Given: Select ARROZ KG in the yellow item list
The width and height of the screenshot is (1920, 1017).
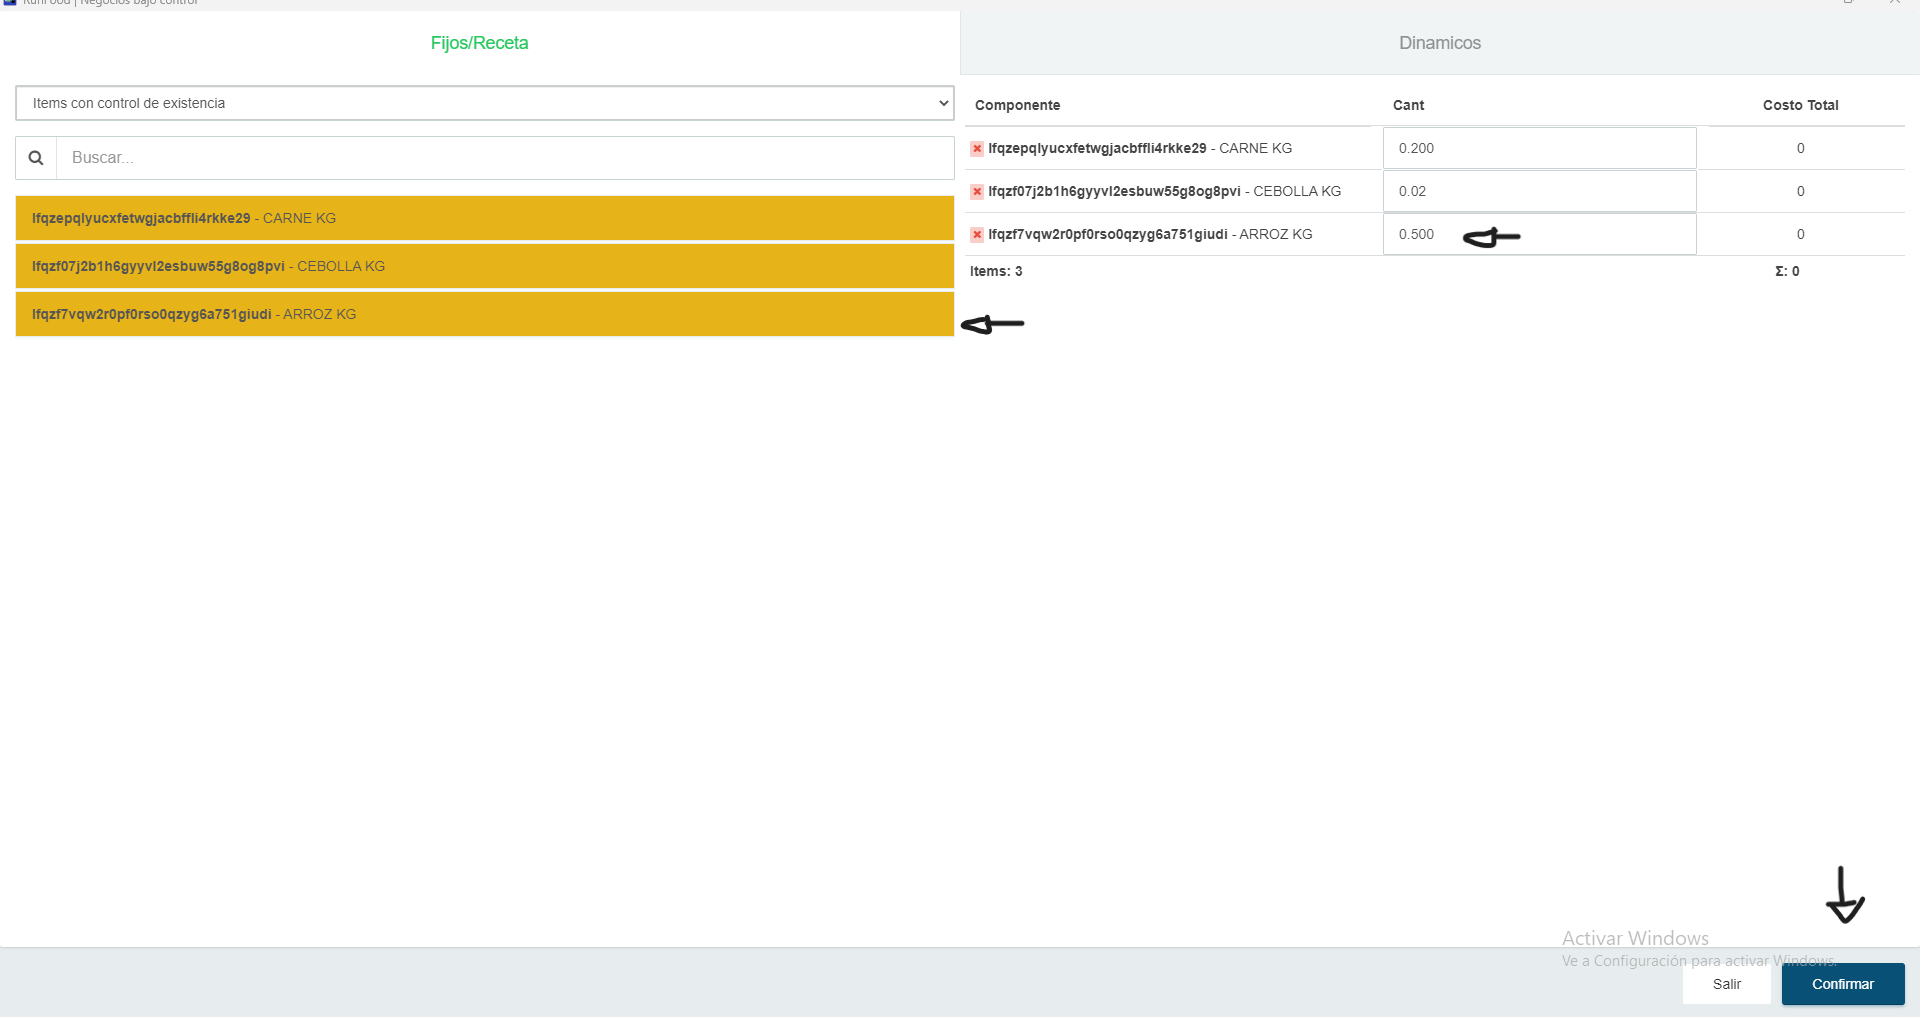Looking at the screenshot, I should click(x=484, y=314).
